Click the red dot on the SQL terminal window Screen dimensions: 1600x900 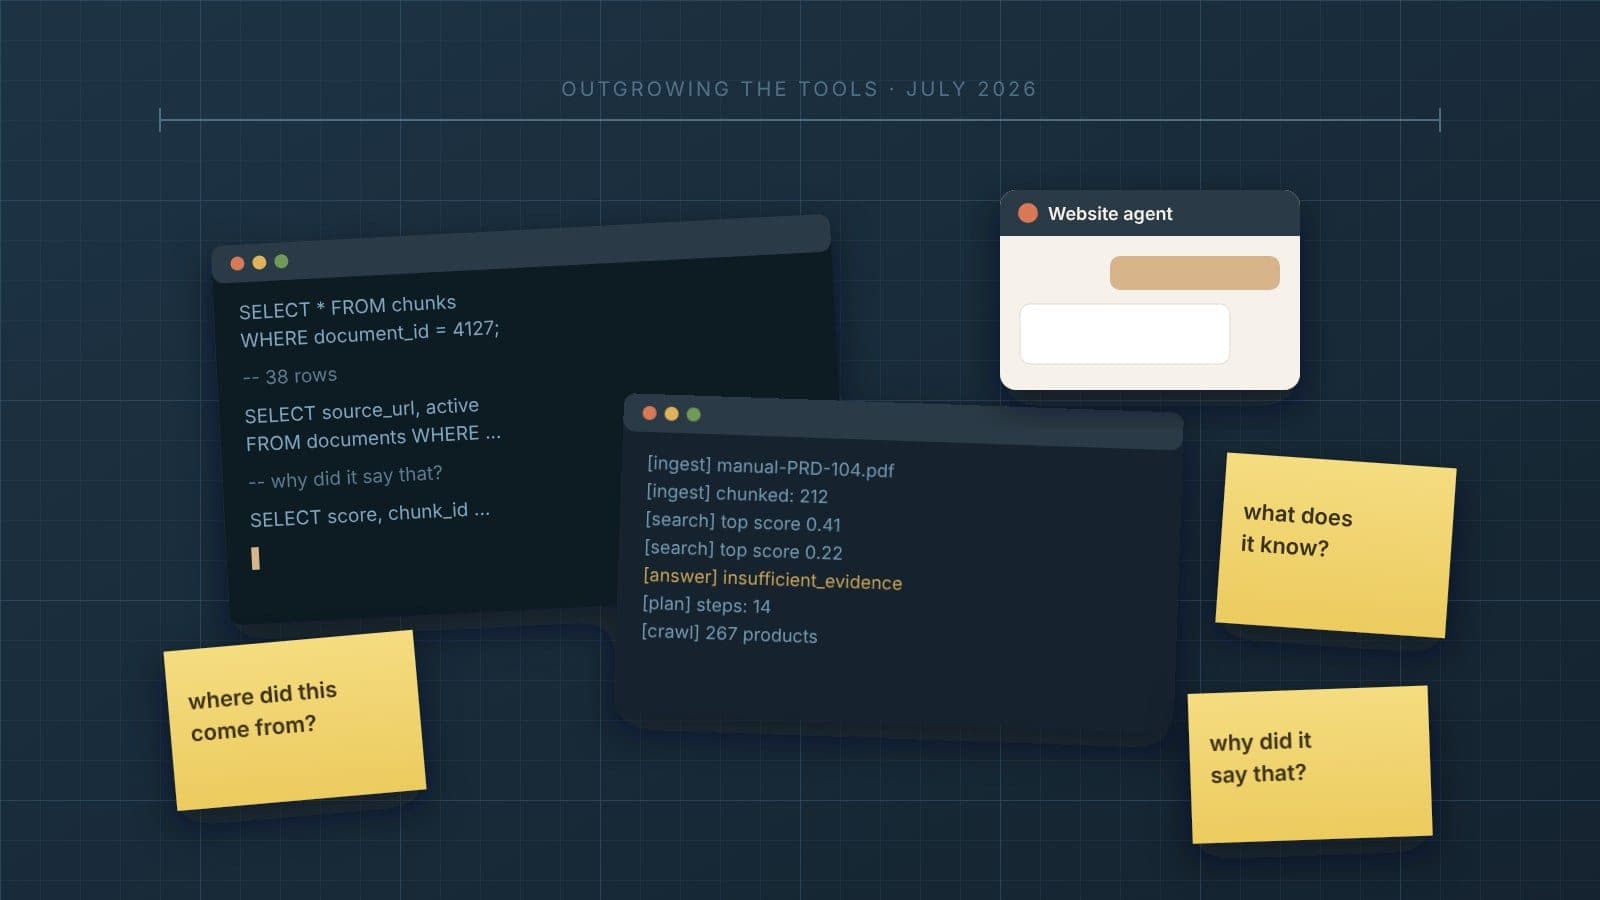237,263
